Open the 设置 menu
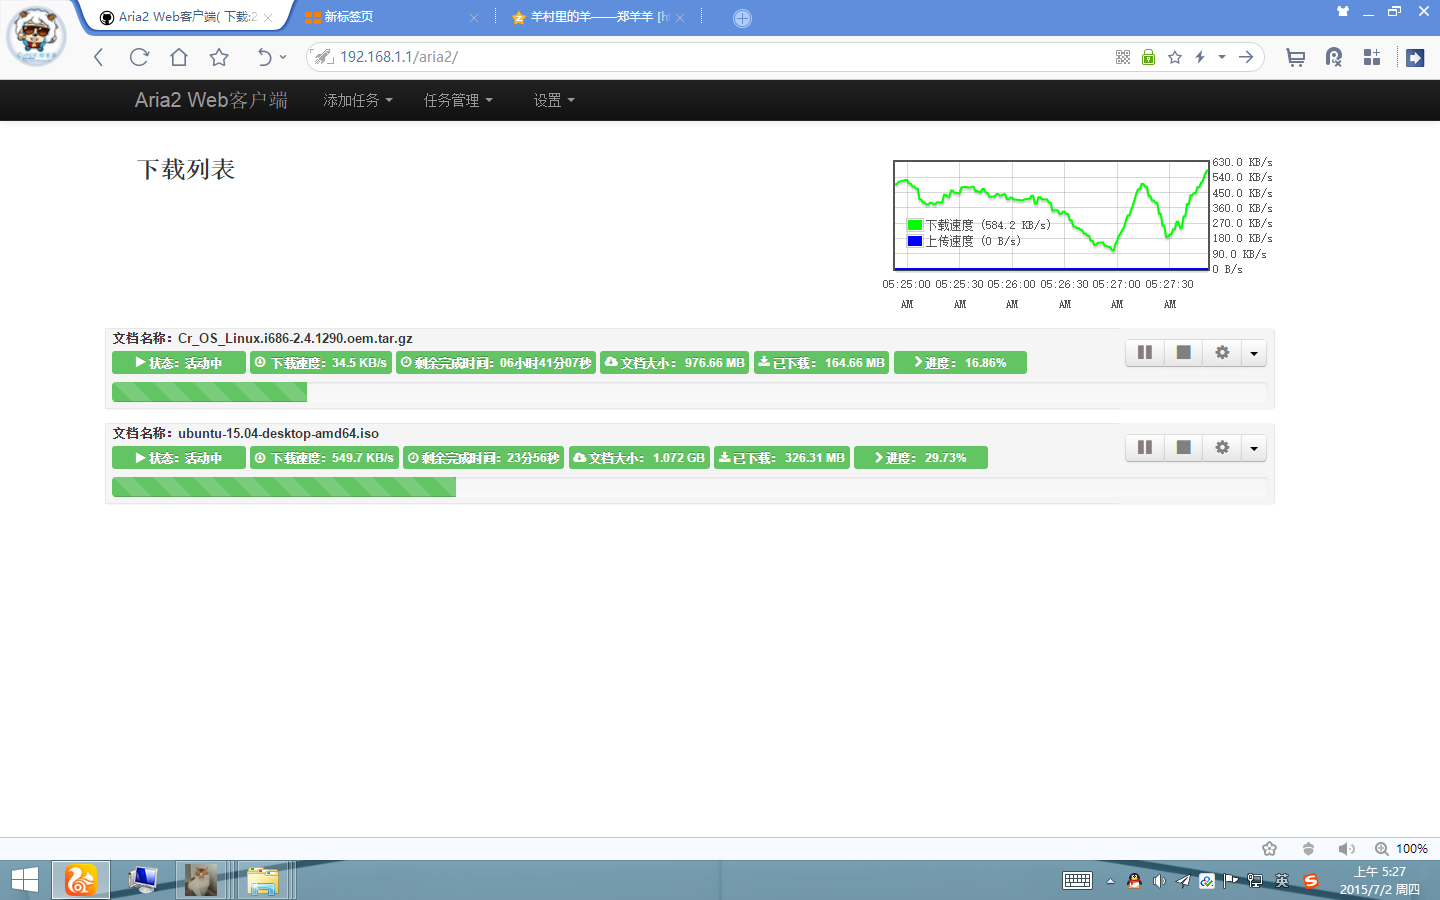The image size is (1440, 900). tap(554, 100)
